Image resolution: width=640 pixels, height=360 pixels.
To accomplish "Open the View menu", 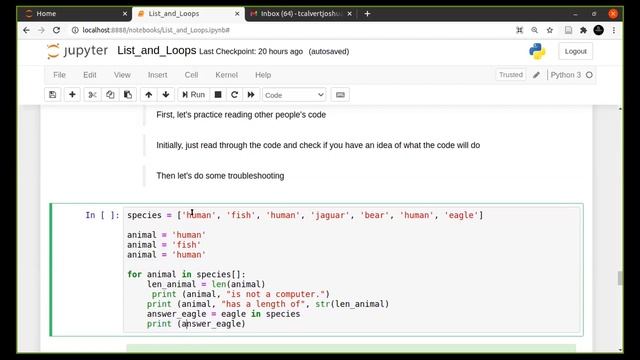I will pyautogui.click(x=122, y=75).
